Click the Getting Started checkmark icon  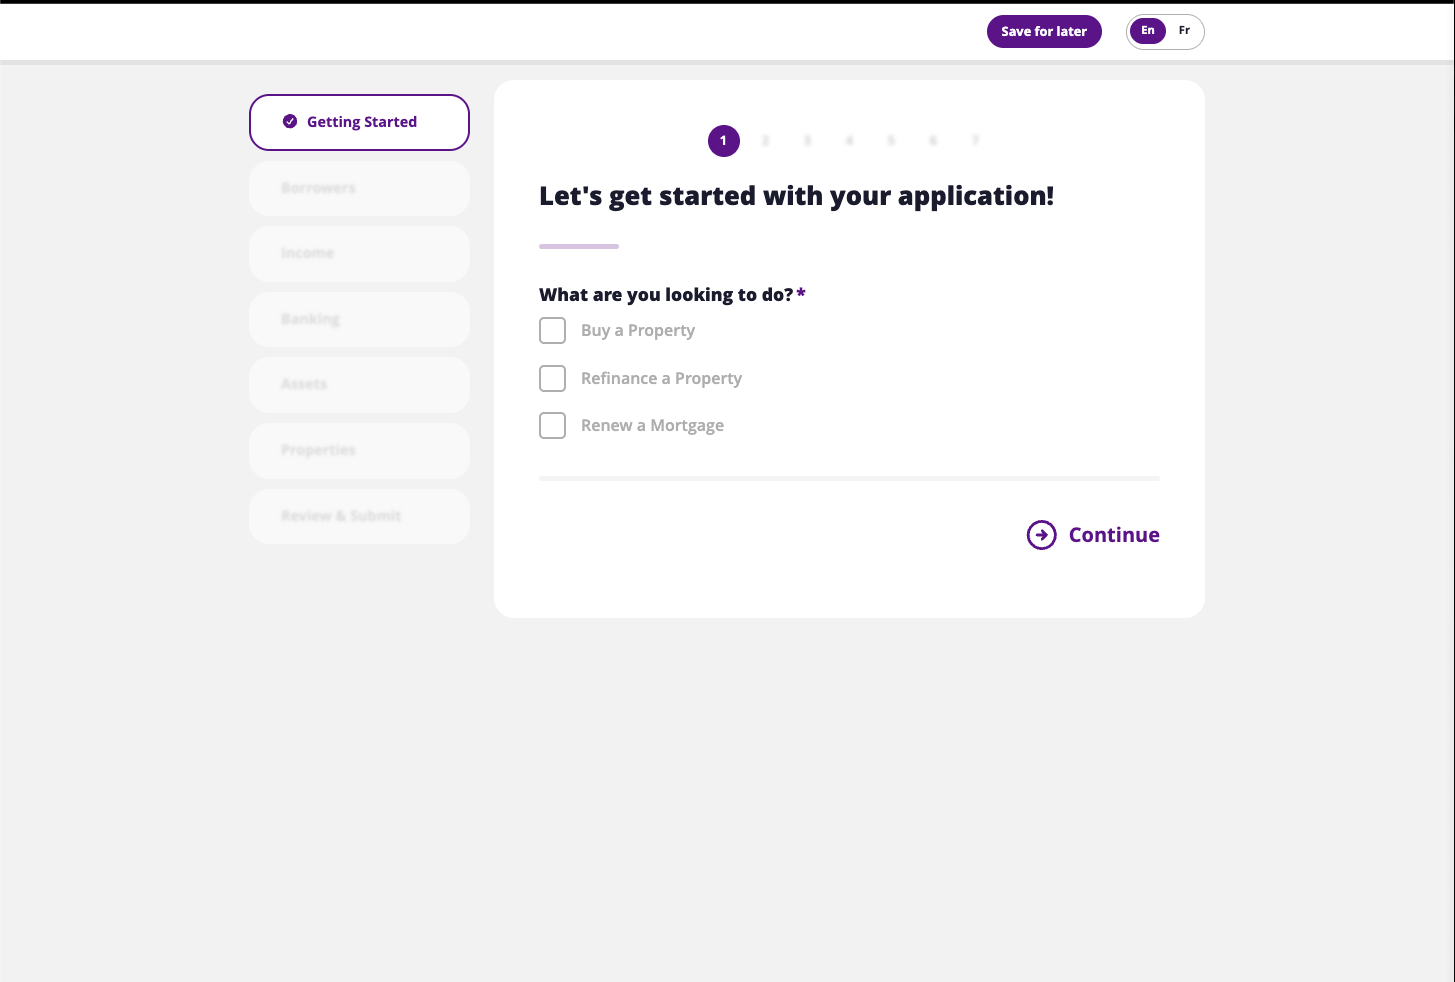point(290,122)
